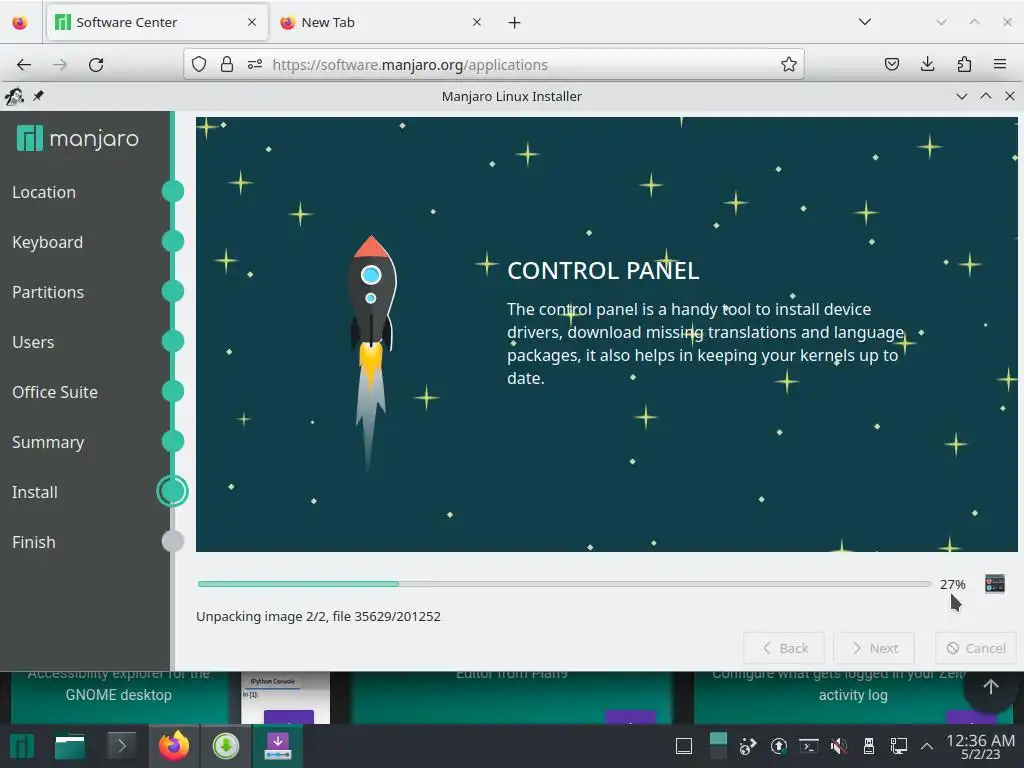Open the file manager from the taskbar
Screen dimensions: 1024x768
click(70, 746)
